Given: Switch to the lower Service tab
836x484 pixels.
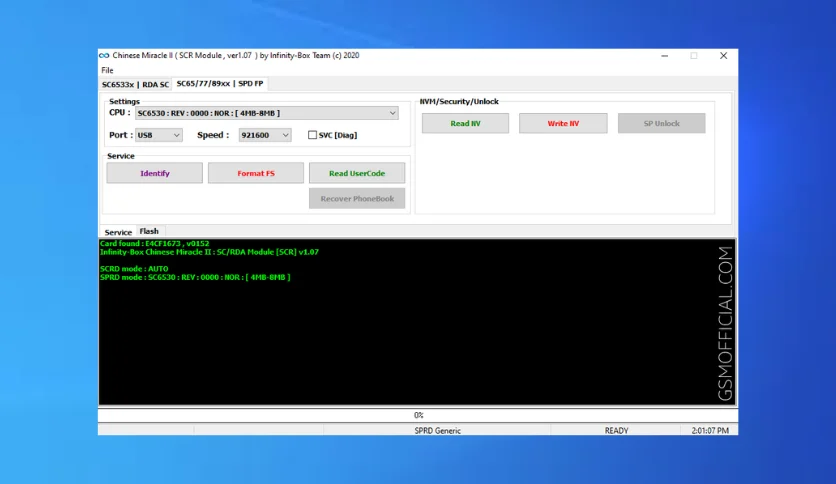Looking at the screenshot, I should click(118, 232).
